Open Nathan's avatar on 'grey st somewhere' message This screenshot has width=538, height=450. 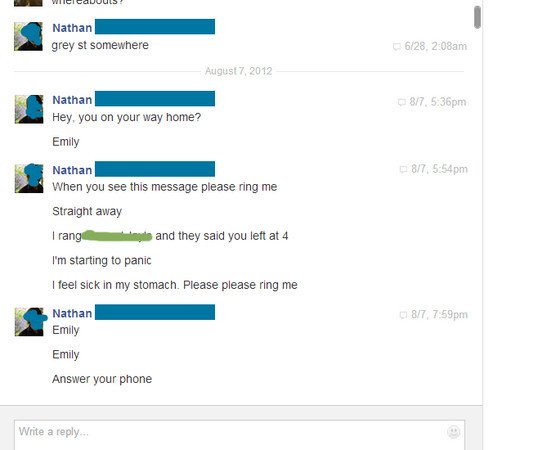(x=28, y=36)
